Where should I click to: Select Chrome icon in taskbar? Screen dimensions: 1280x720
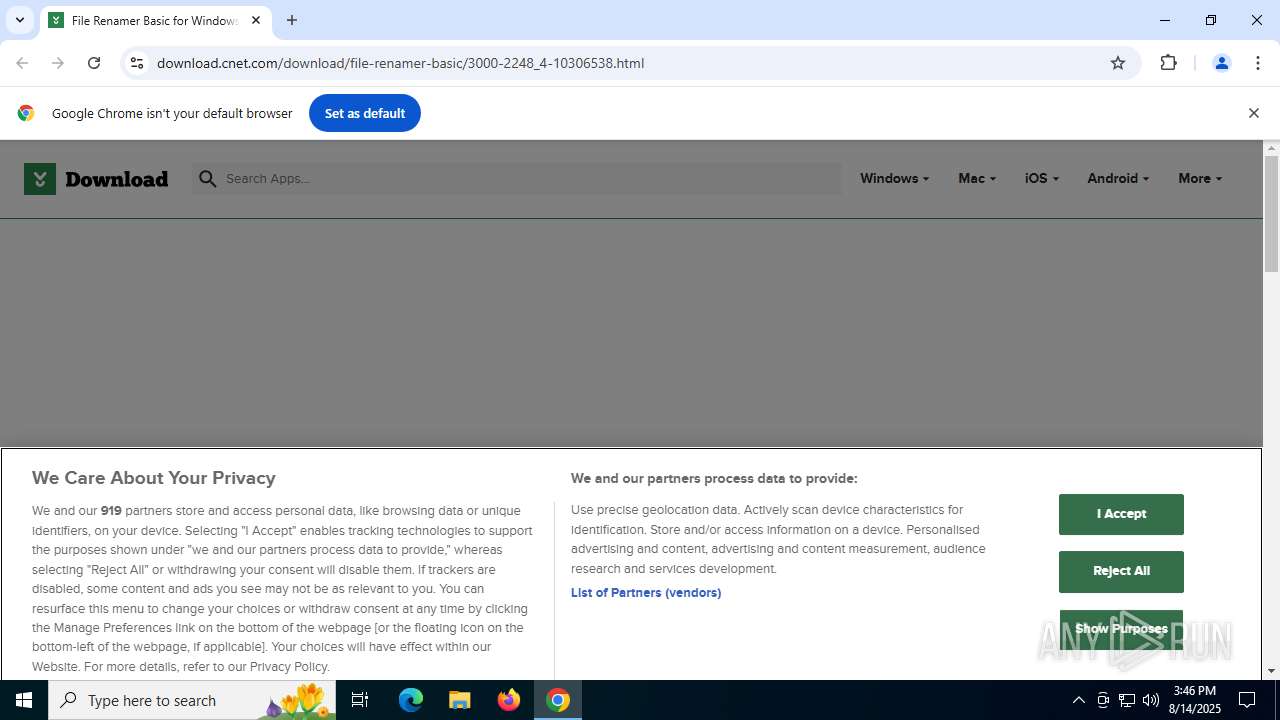click(558, 700)
